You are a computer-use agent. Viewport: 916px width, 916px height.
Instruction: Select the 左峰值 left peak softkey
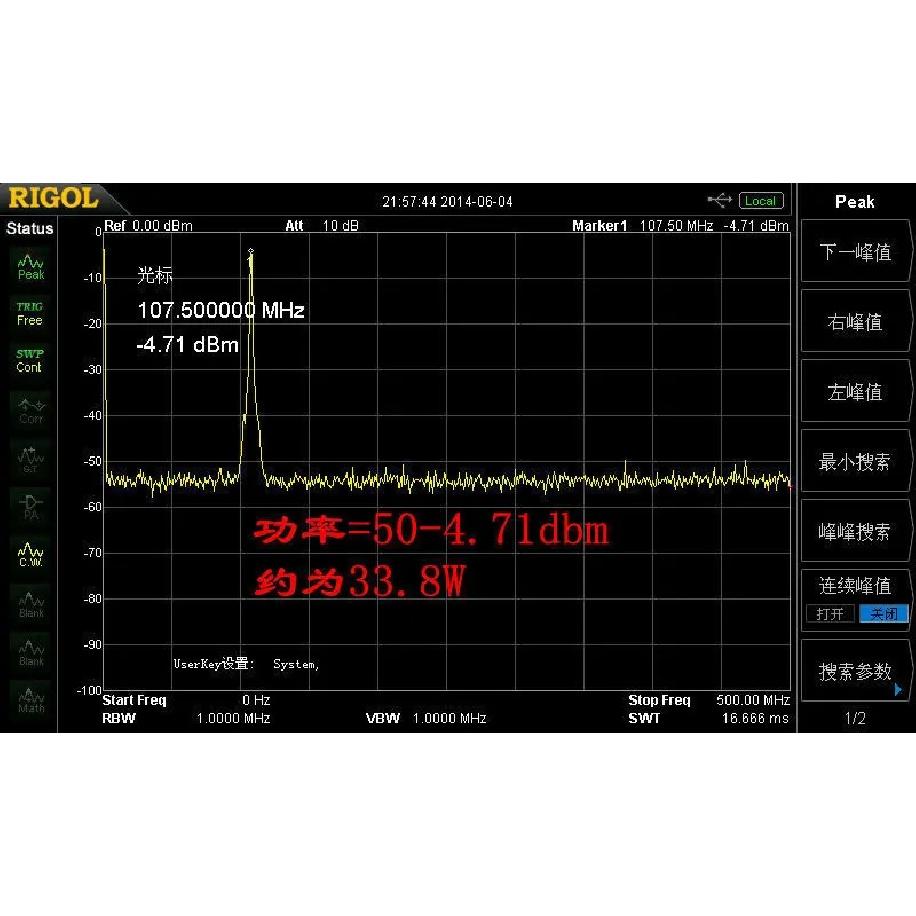(x=855, y=391)
